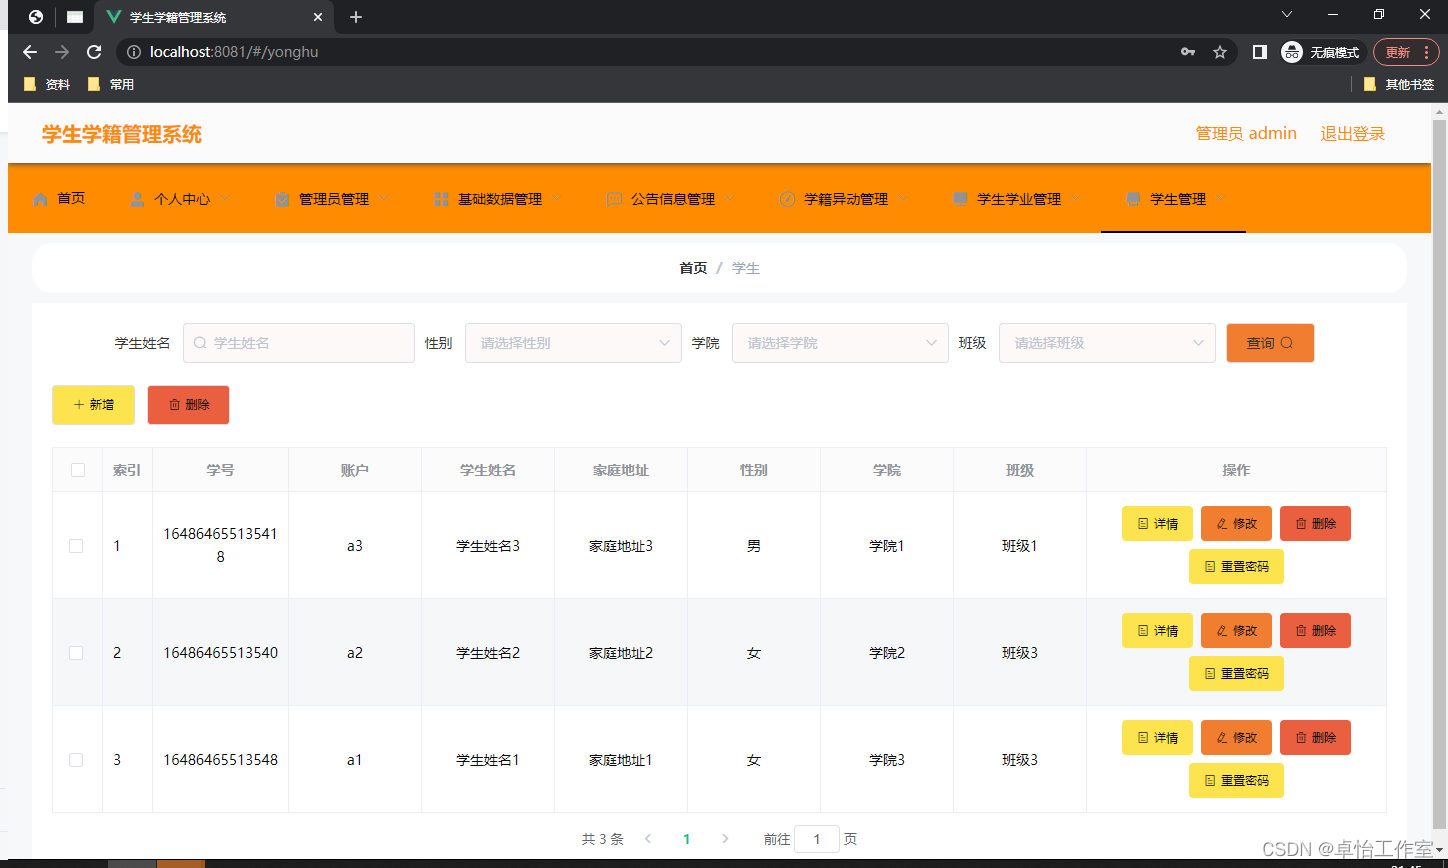Check the row checkbox for 学生姓名2
This screenshot has width=1448, height=868.
(x=76, y=653)
